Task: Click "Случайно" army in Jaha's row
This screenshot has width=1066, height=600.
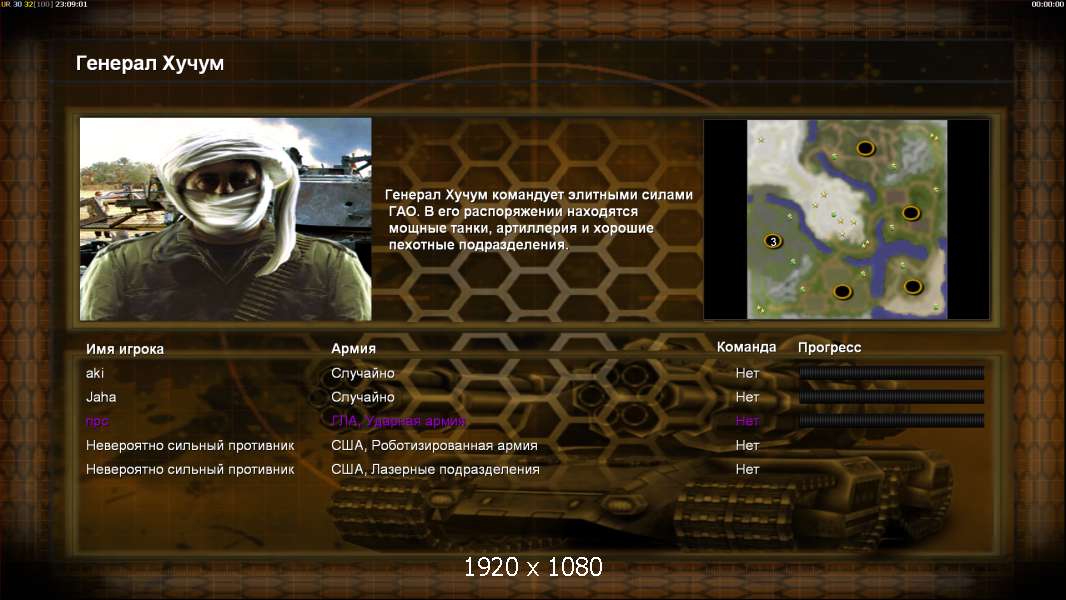Action: 363,397
